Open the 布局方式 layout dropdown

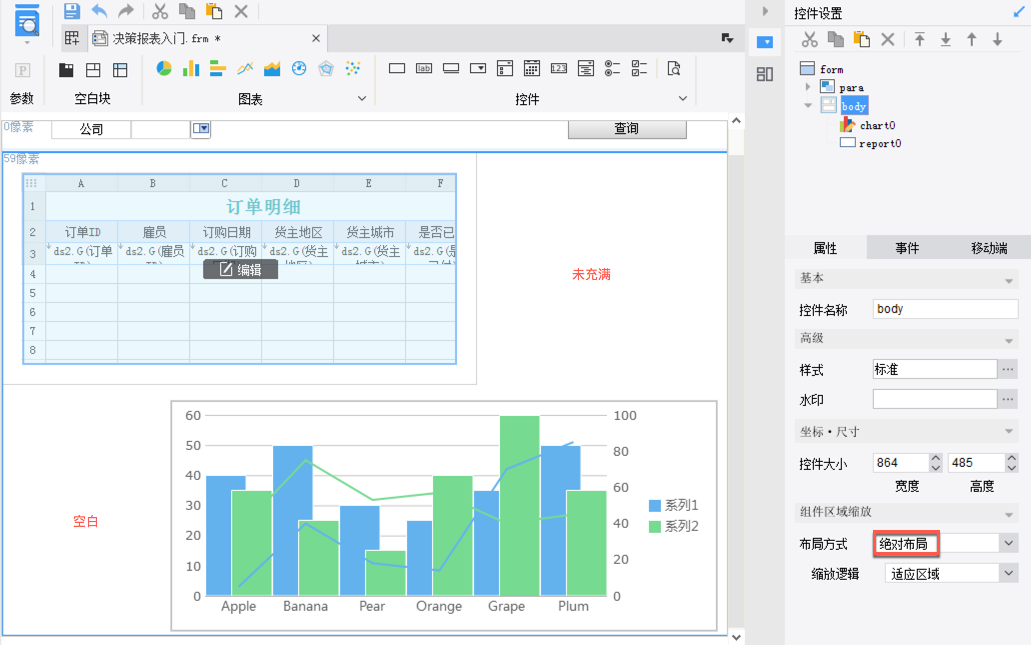1008,543
